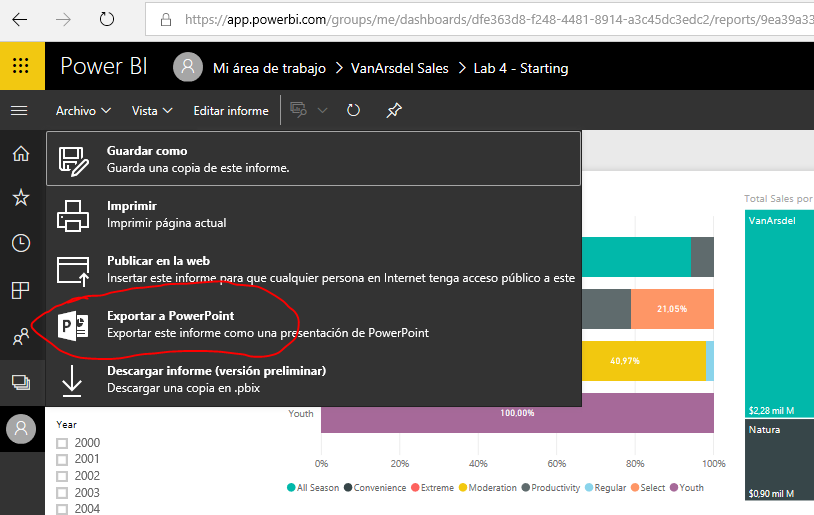The width and height of the screenshot is (814, 515).
Task: Click the Power BI logo text
Action: click(104, 66)
